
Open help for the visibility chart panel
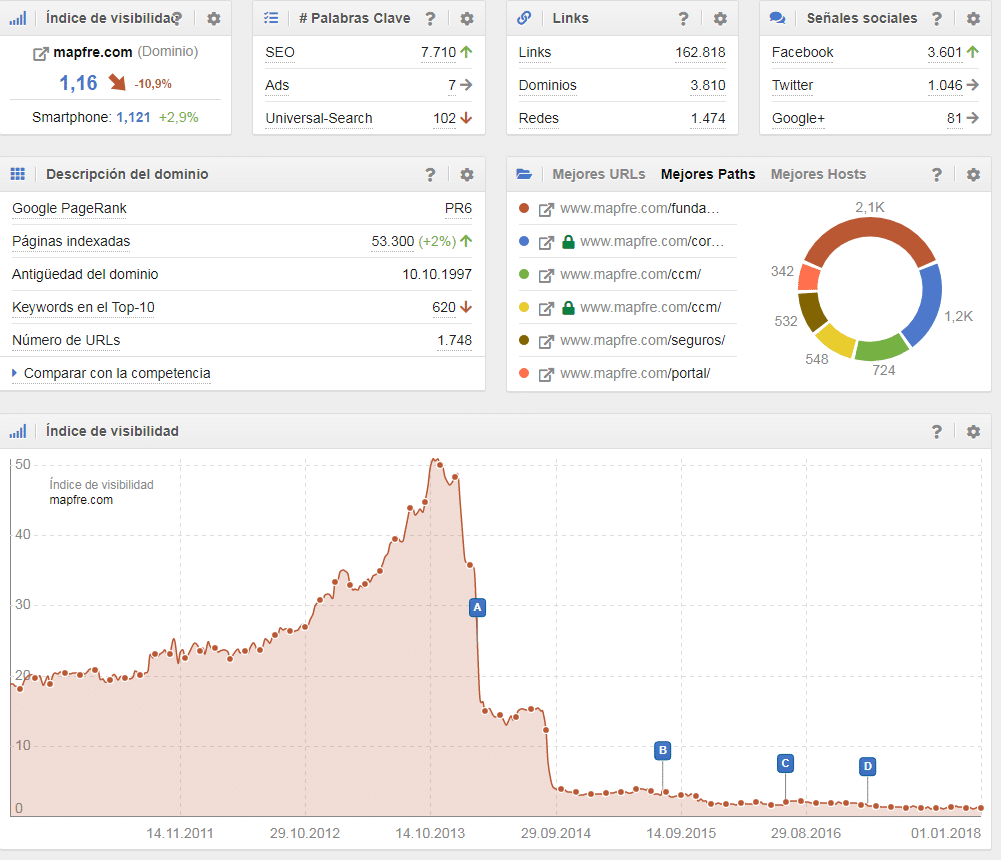point(937,432)
